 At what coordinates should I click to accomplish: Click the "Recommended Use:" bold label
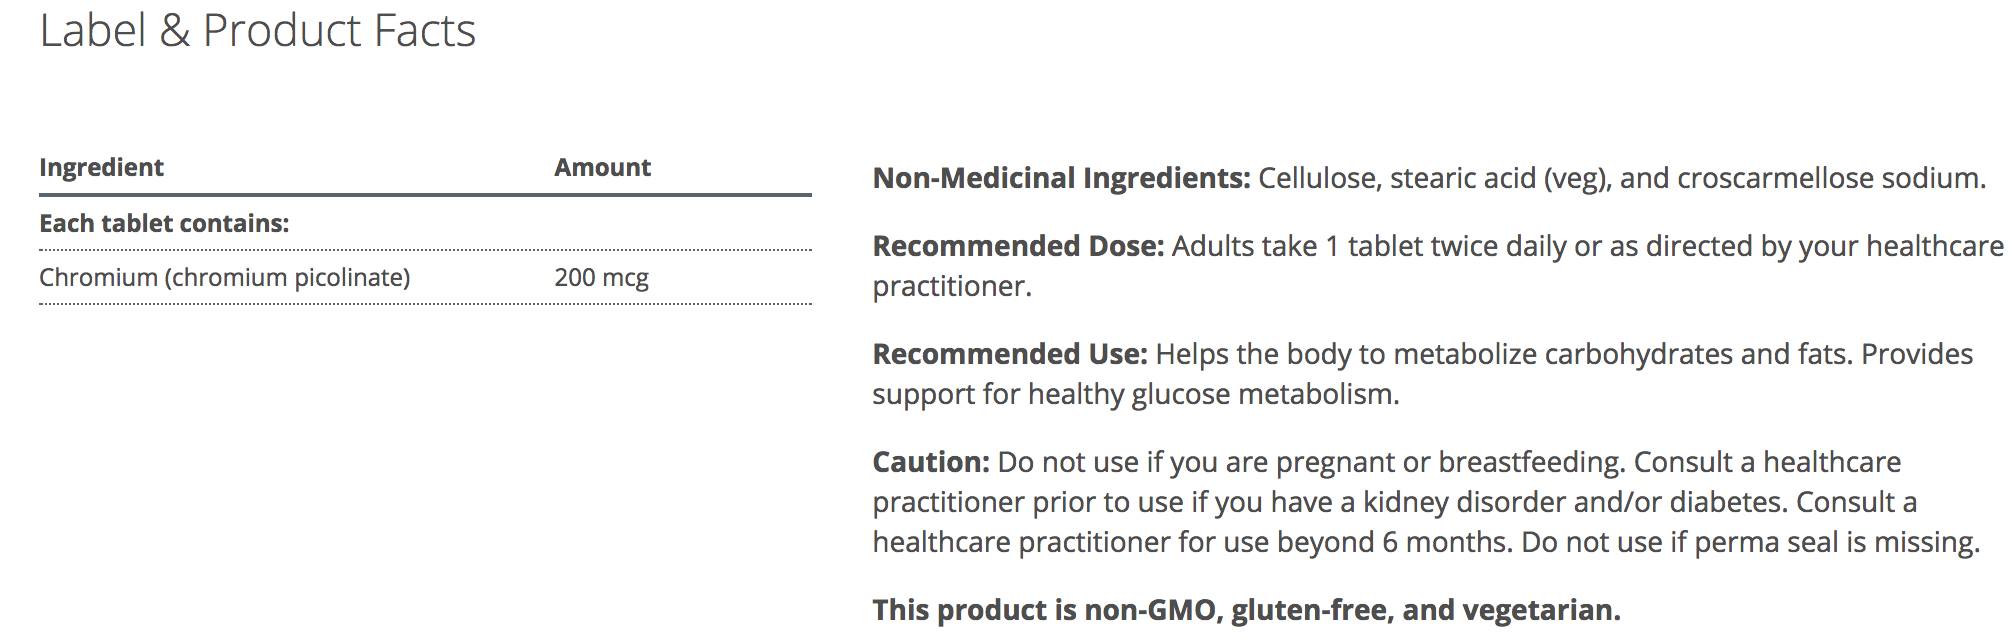[1010, 354]
